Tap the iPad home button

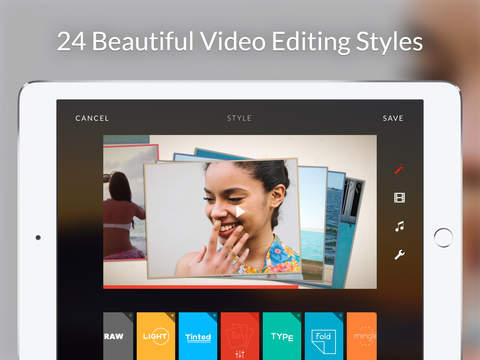click(x=443, y=237)
